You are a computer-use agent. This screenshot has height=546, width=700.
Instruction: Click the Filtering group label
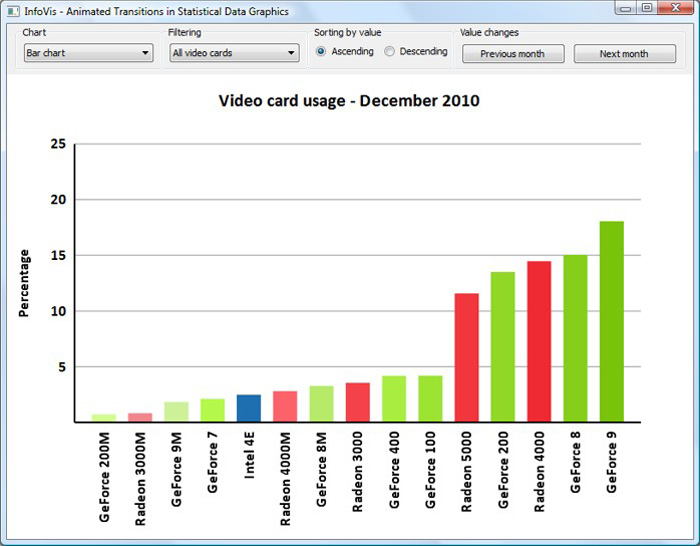(x=184, y=33)
